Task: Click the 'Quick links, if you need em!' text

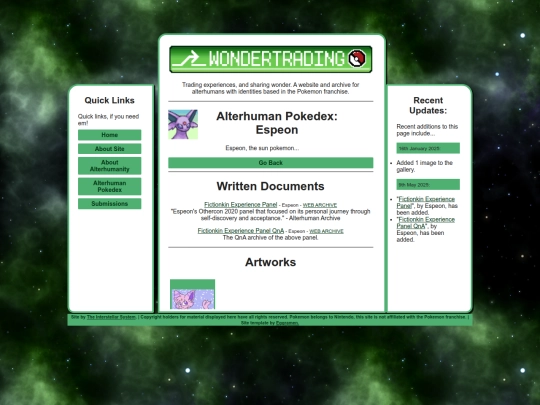Action: [x=108, y=120]
